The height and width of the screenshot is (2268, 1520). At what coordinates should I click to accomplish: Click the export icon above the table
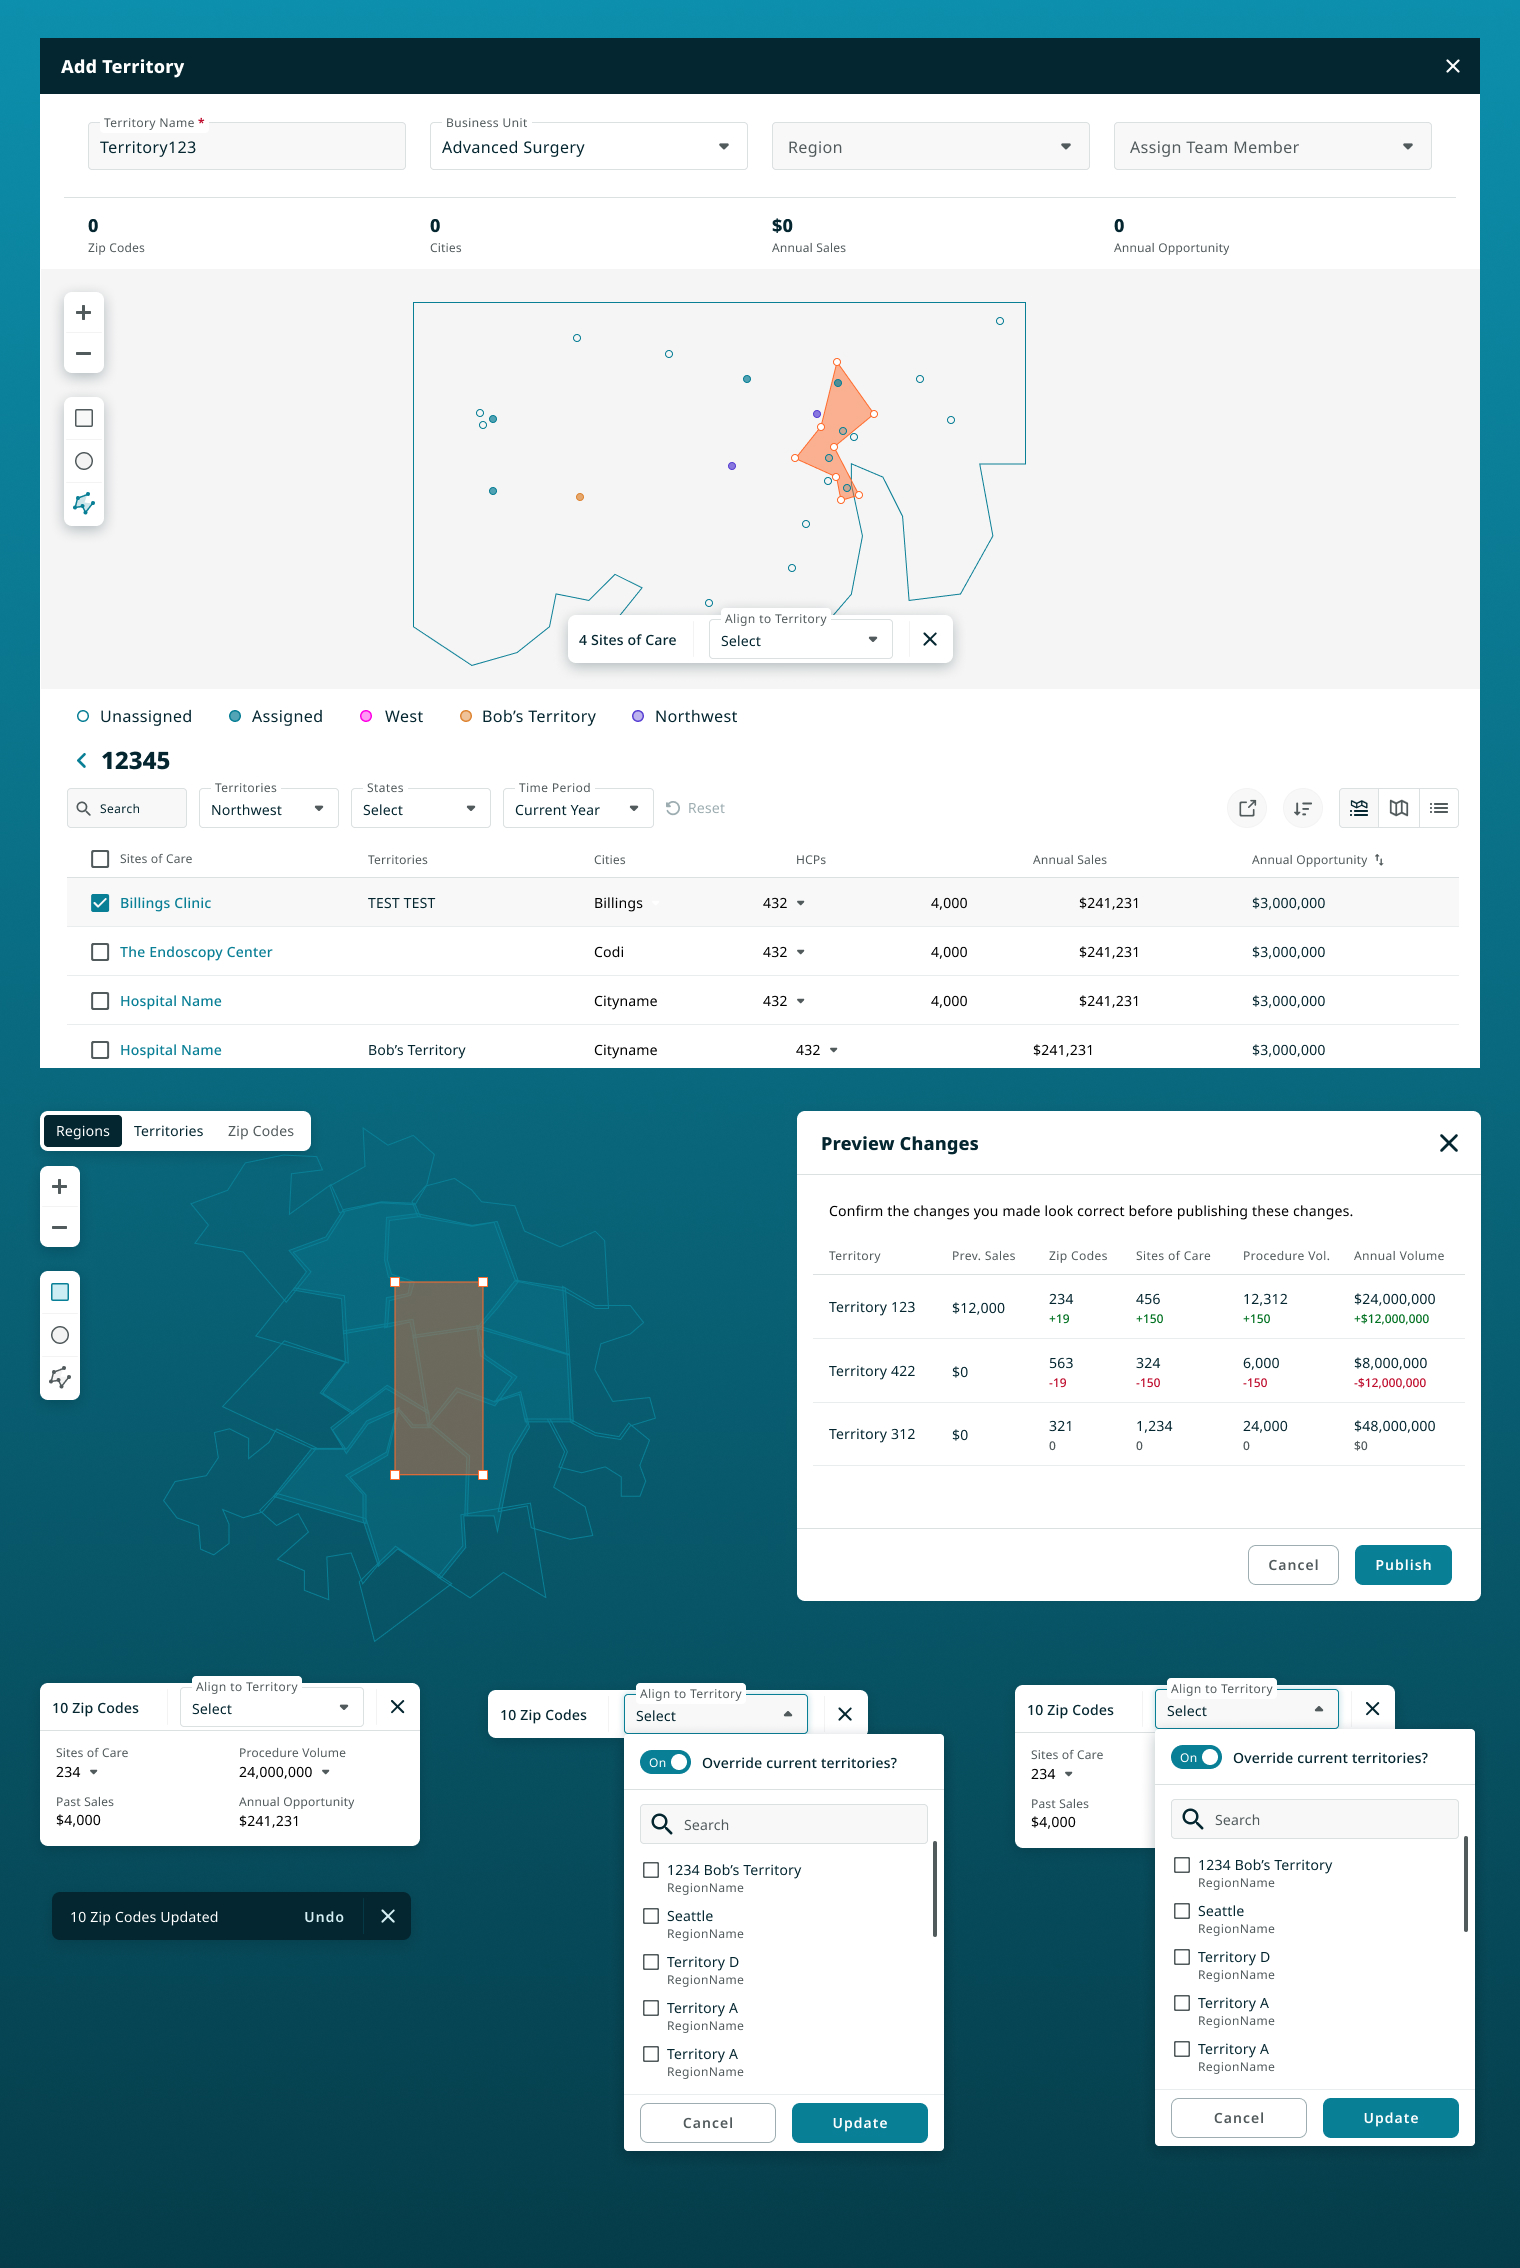click(x=1247, y=808)
